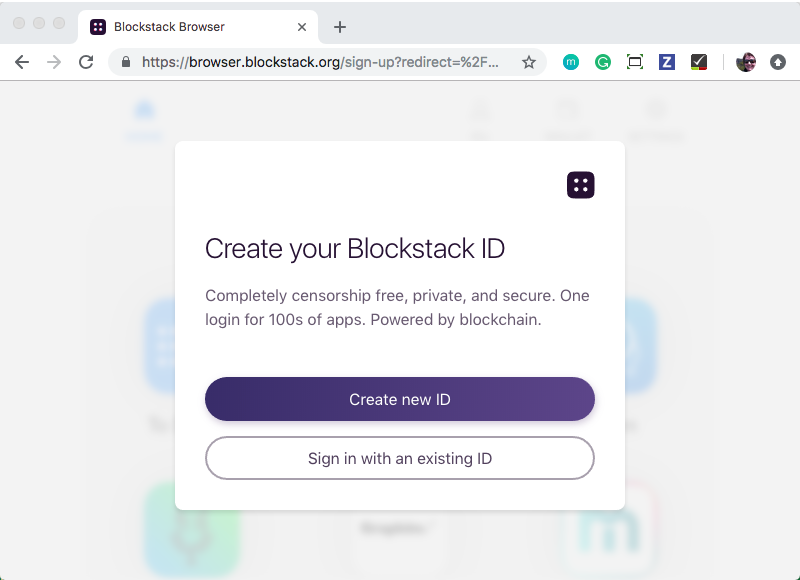Go back to the previous page

tap(22, 62)
